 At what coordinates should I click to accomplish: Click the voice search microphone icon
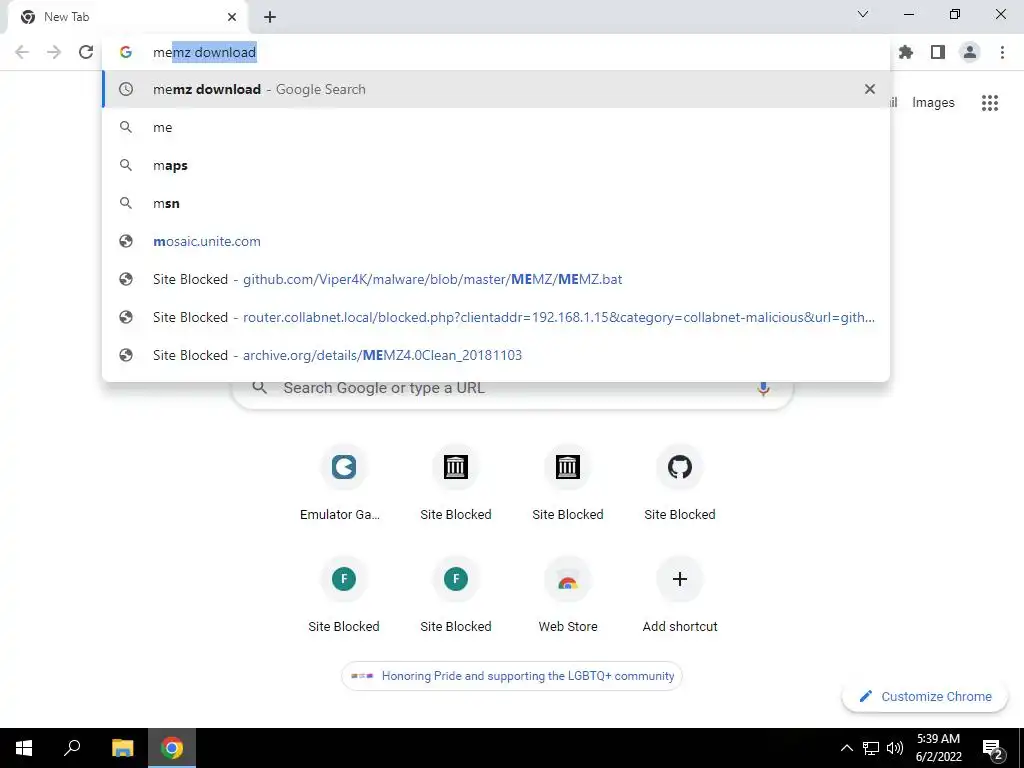pos(763,388)
